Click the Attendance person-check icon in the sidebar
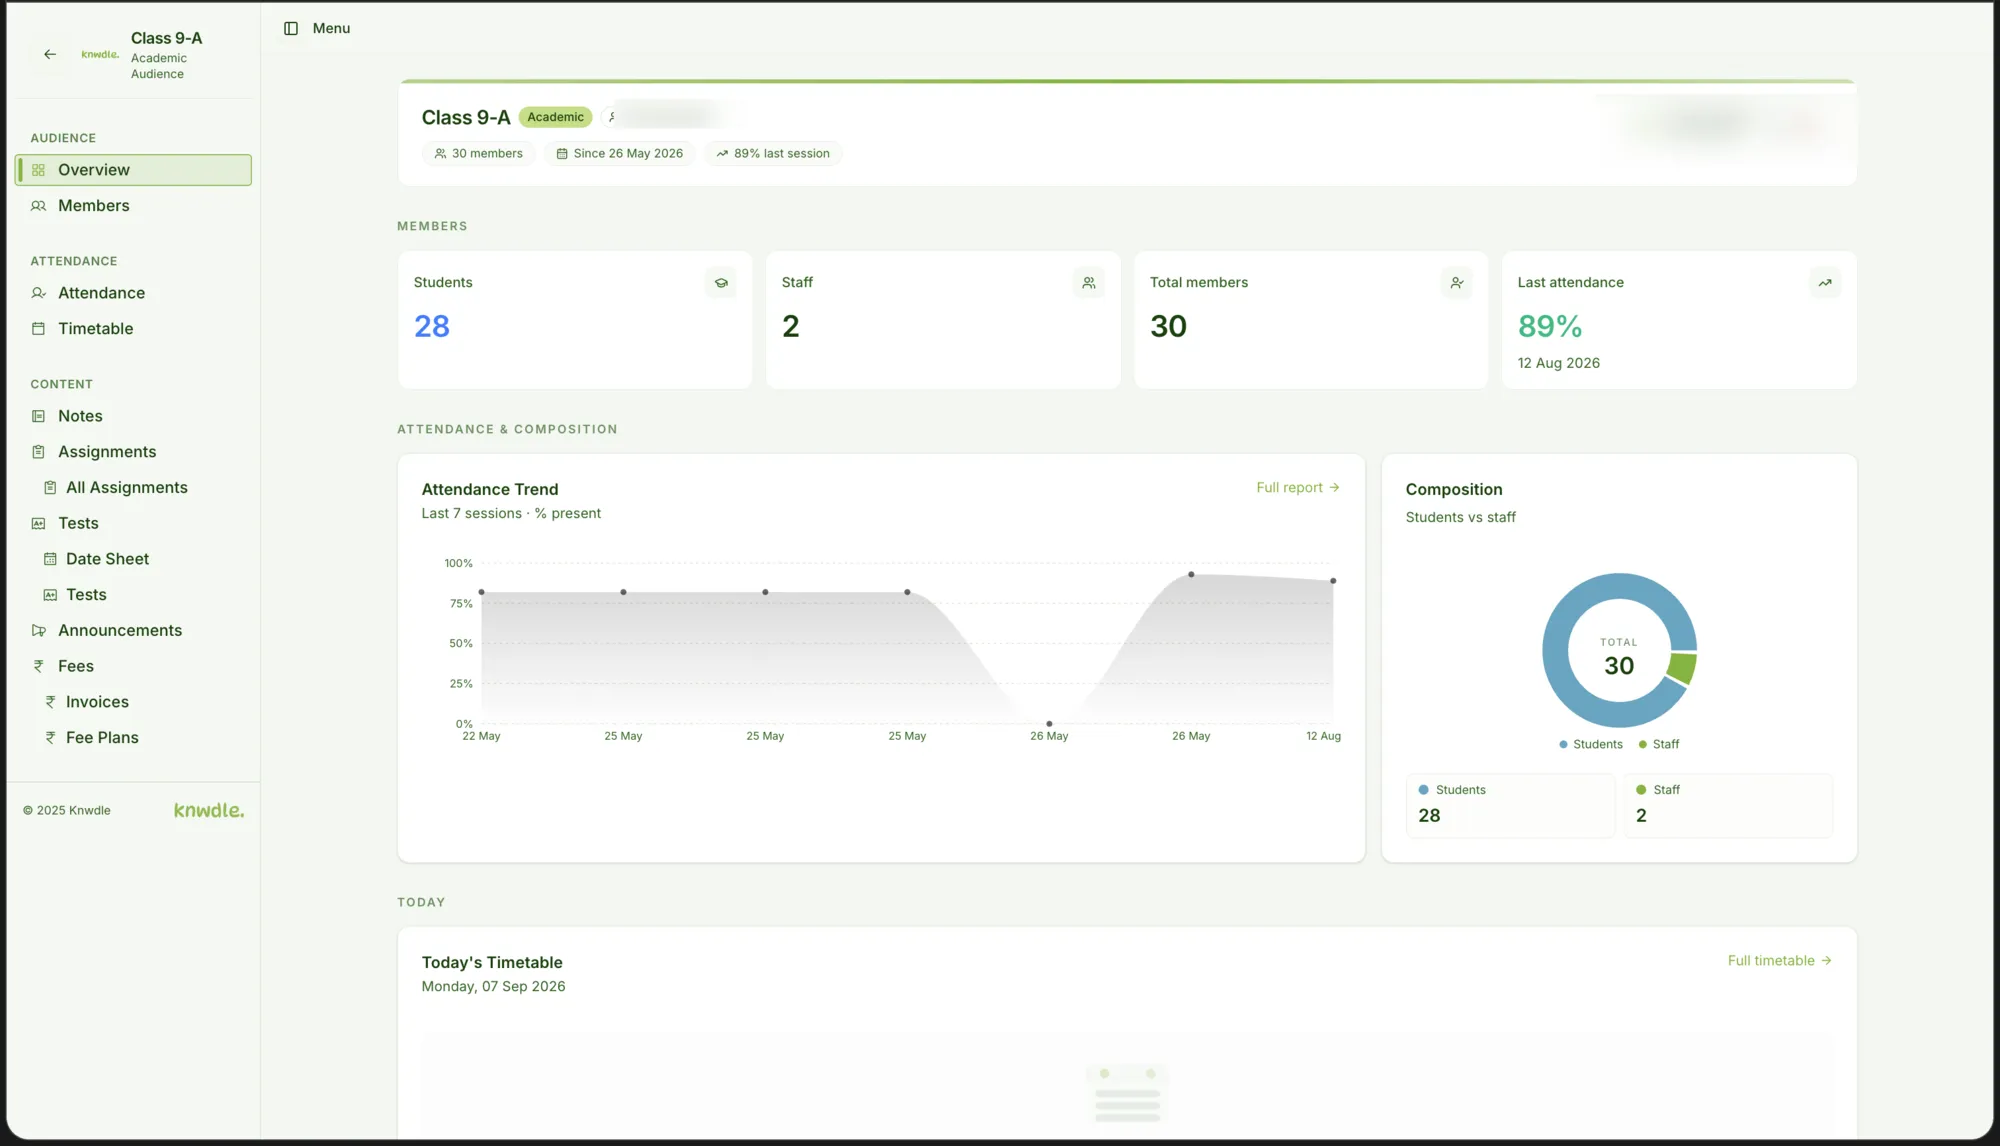2000x1146 pixels. 38,293
